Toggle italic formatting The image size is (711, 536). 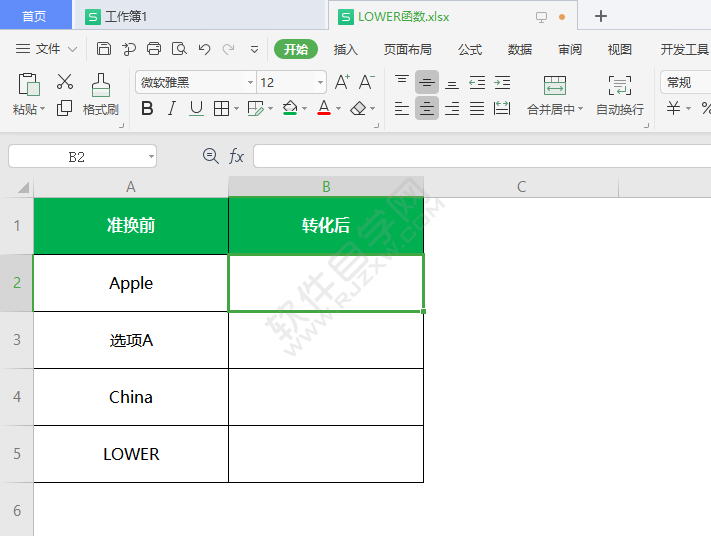pos(171,108)
